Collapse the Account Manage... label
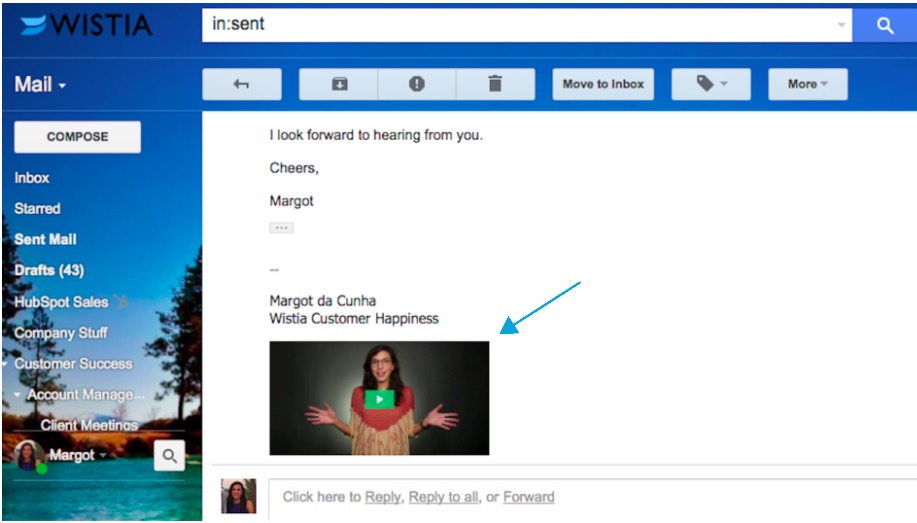This screenshot has height=523, width=917. click(17, 394)
